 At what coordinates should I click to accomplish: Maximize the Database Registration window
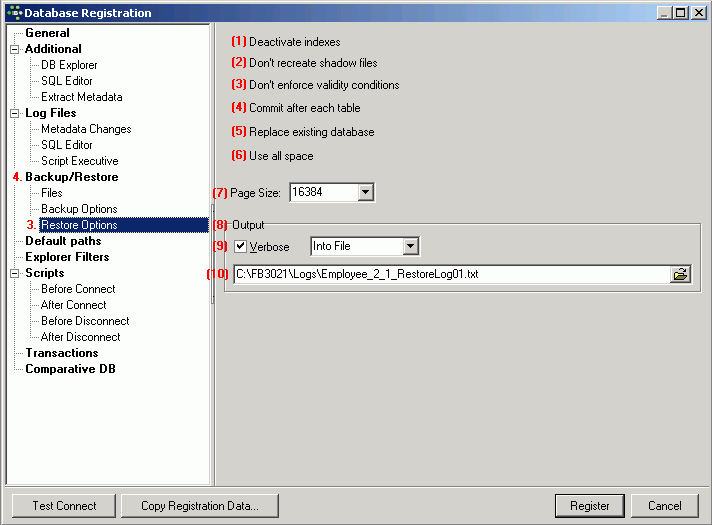681,13
